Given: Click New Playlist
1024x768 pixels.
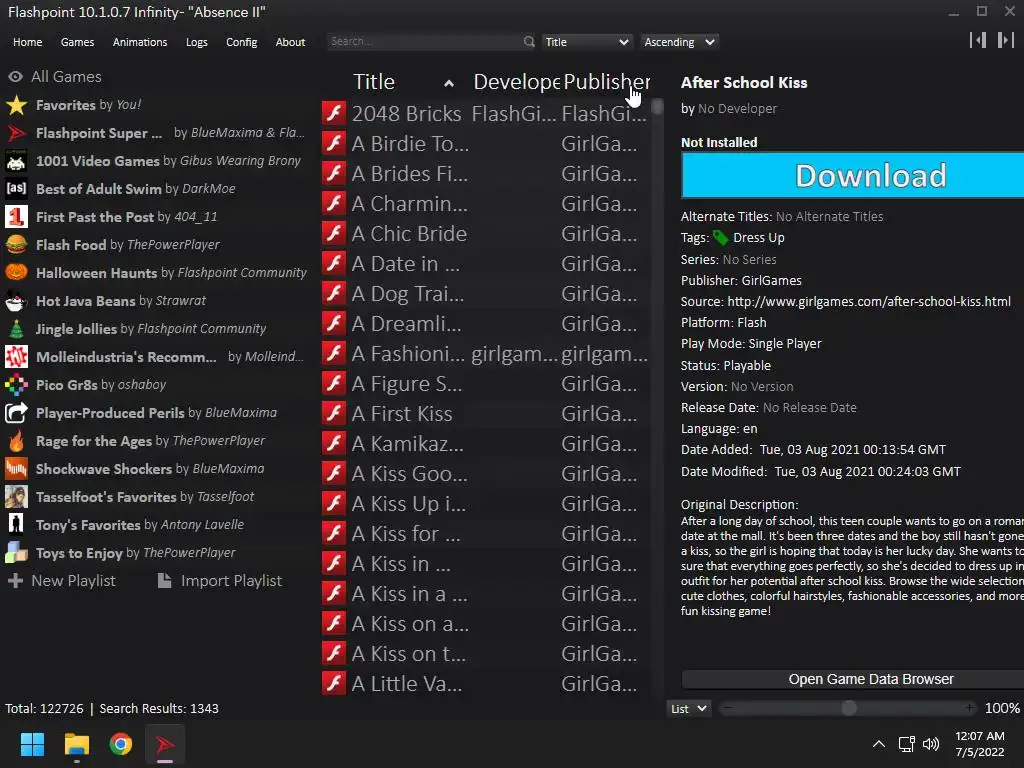Looking at the screenshot, I should 61,581.
